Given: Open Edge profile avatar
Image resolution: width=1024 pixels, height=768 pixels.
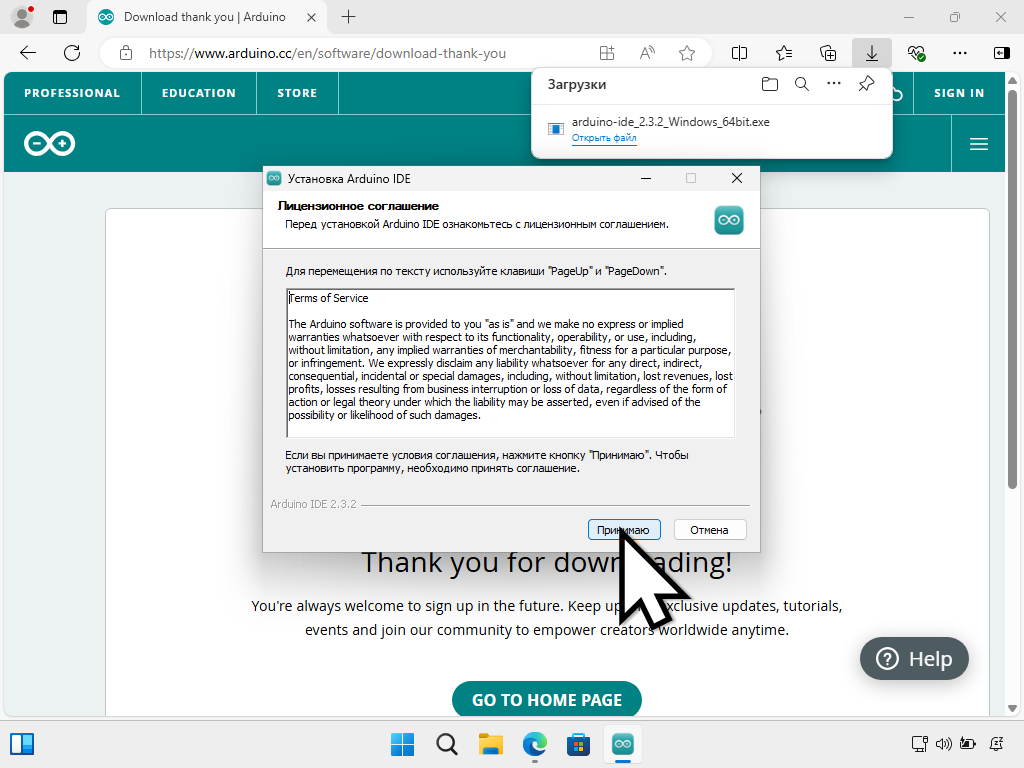Looking at the screenshot, I should (22, 17).
